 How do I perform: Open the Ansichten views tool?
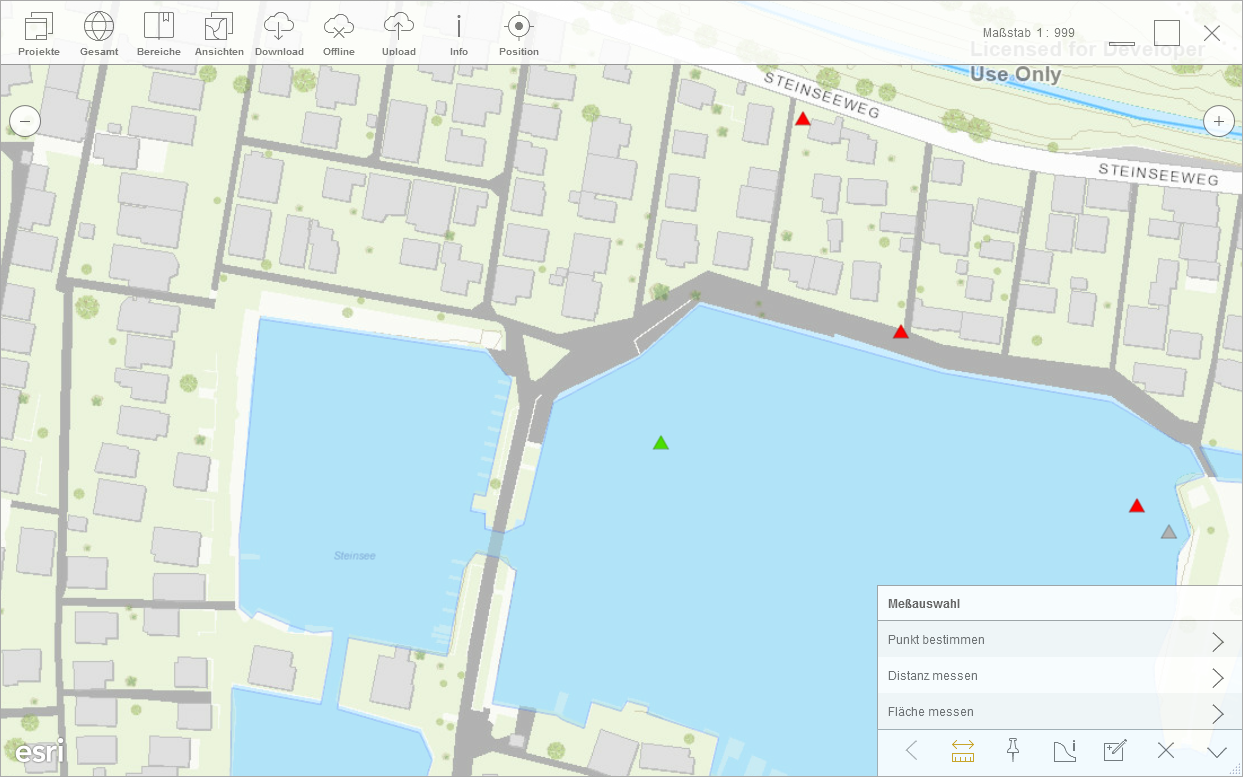point(219,33)
